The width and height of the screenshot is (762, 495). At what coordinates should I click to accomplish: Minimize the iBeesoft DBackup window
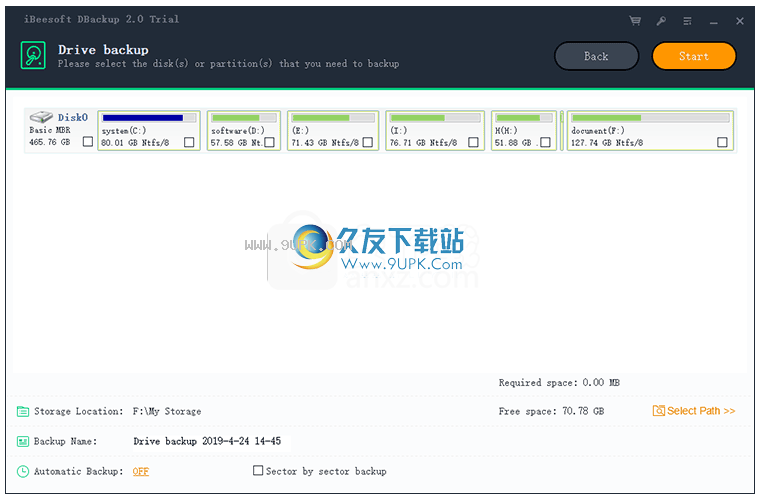[x=713, y=21]
